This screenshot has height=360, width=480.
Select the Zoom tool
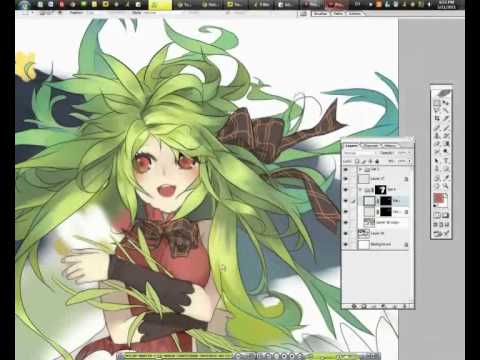[x=446, y=186]
